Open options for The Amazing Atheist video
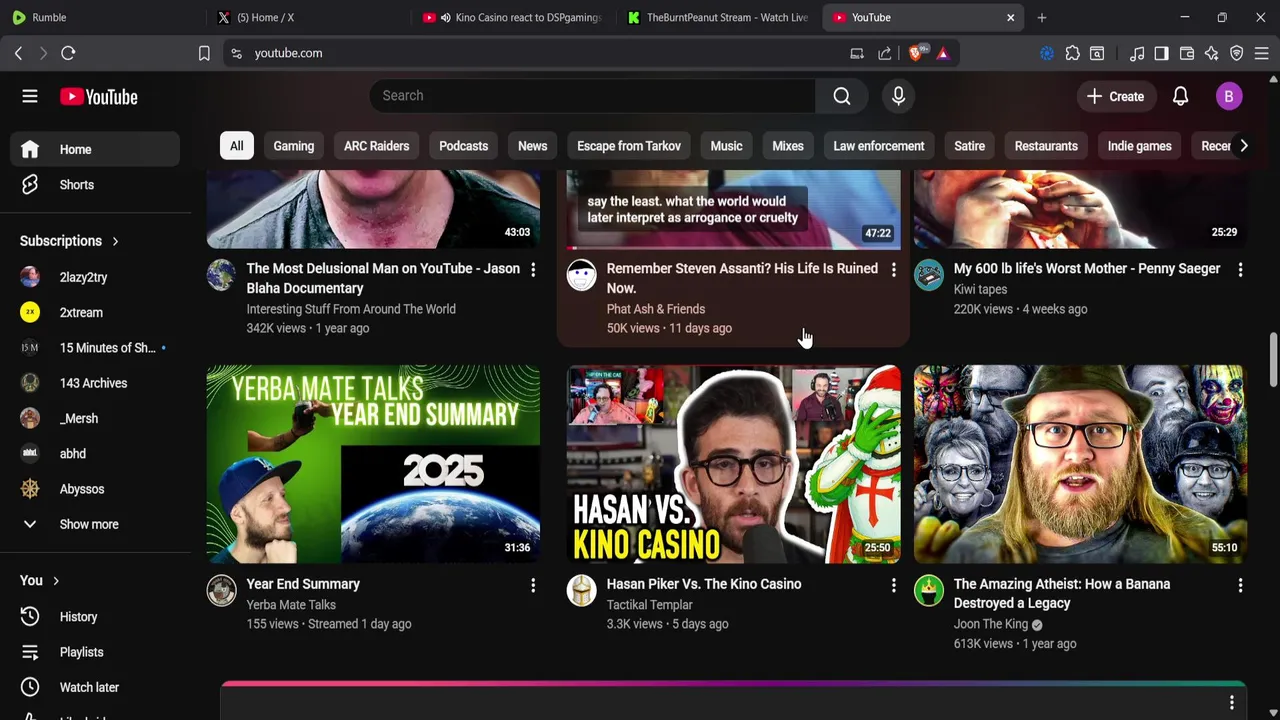1280x720 pixels. (1240, 585)
